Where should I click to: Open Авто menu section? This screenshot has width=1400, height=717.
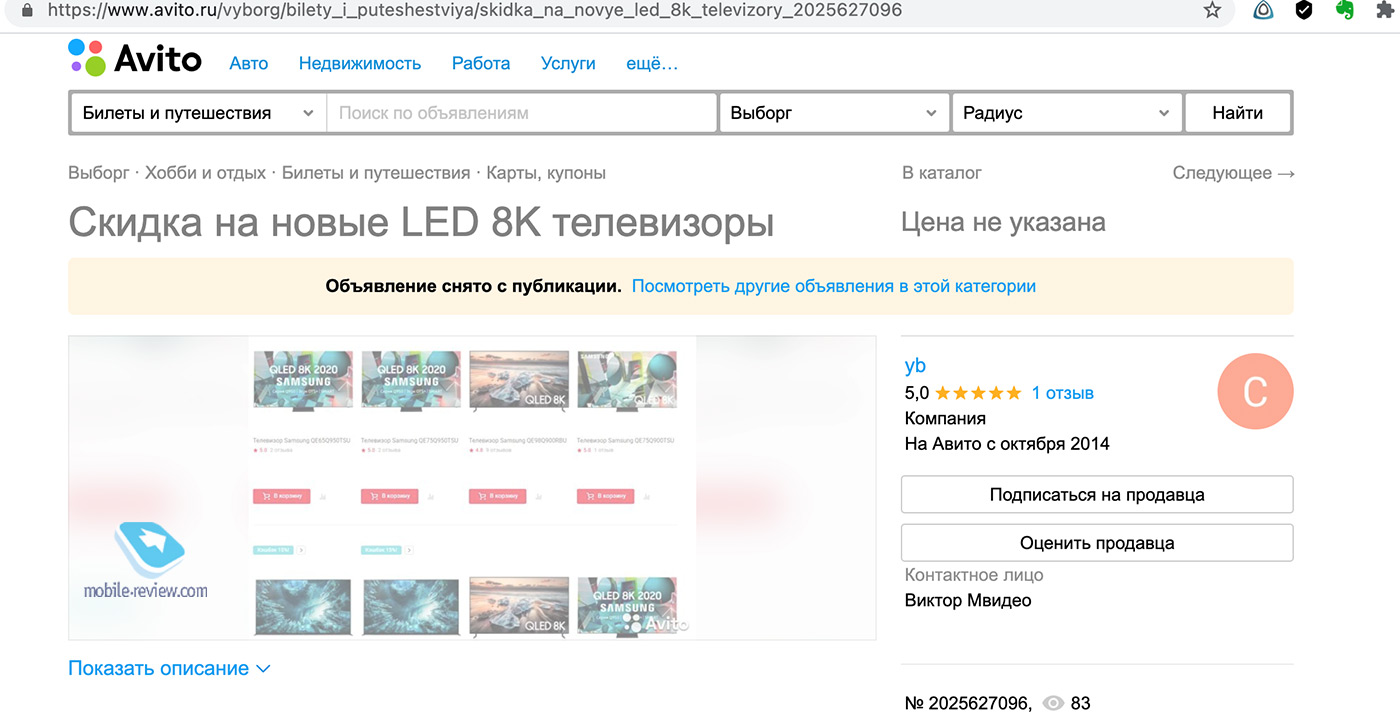(249, 63)
